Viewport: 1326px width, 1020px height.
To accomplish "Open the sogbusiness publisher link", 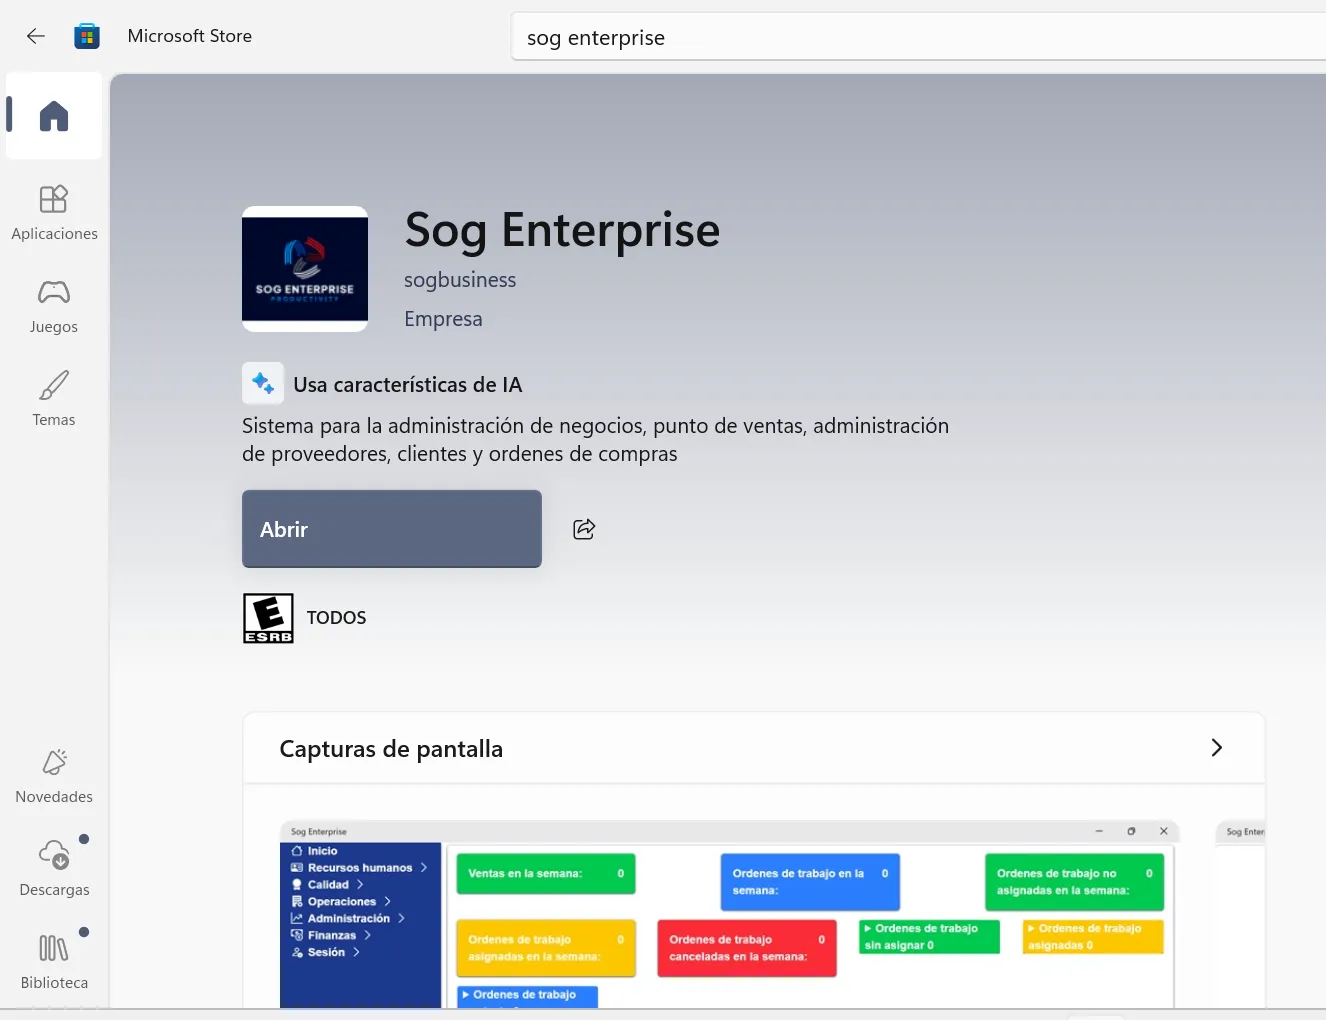I will coord(460,280).
